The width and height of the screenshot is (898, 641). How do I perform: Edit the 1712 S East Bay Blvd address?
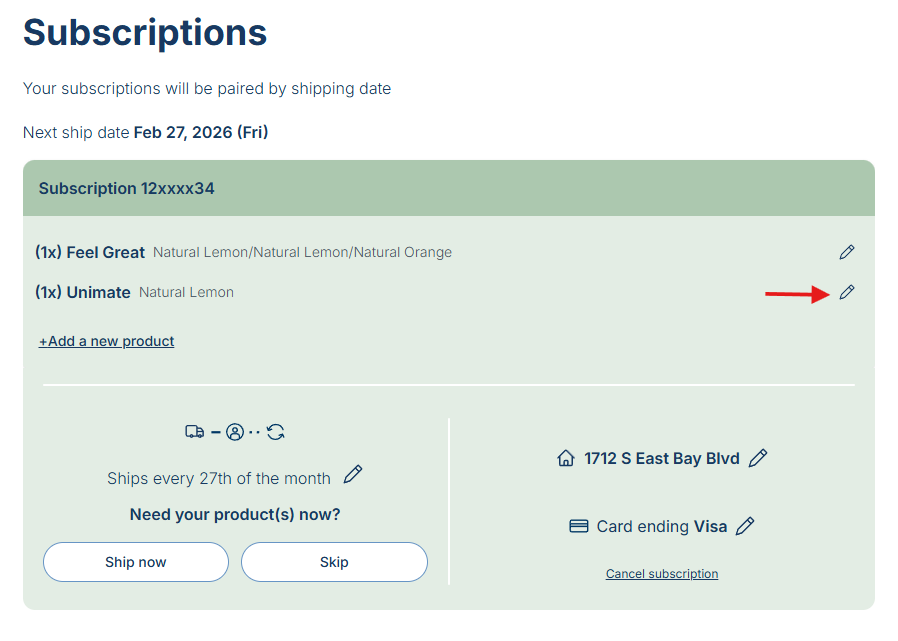[758, 458]
